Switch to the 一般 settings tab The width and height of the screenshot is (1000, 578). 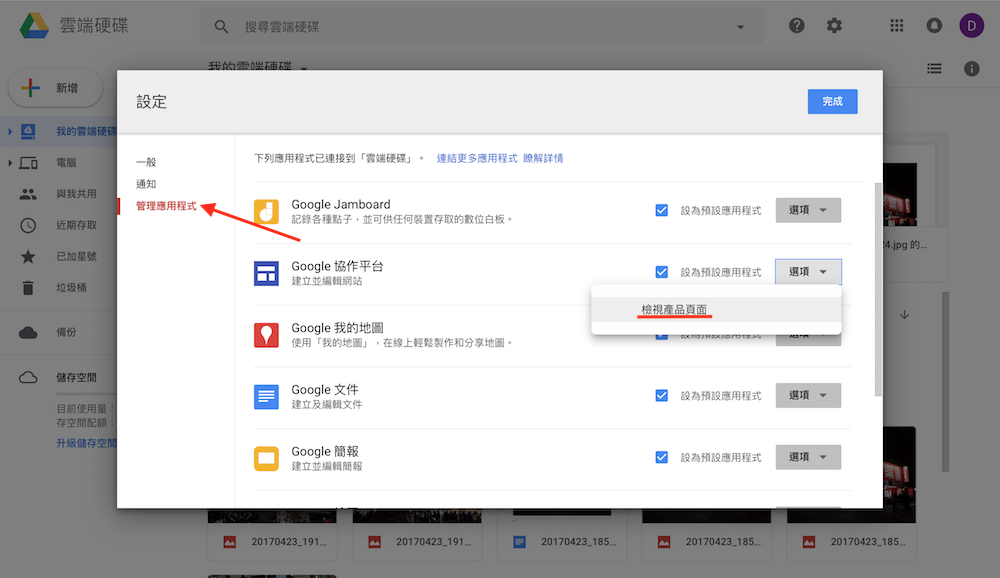[146, 162]
